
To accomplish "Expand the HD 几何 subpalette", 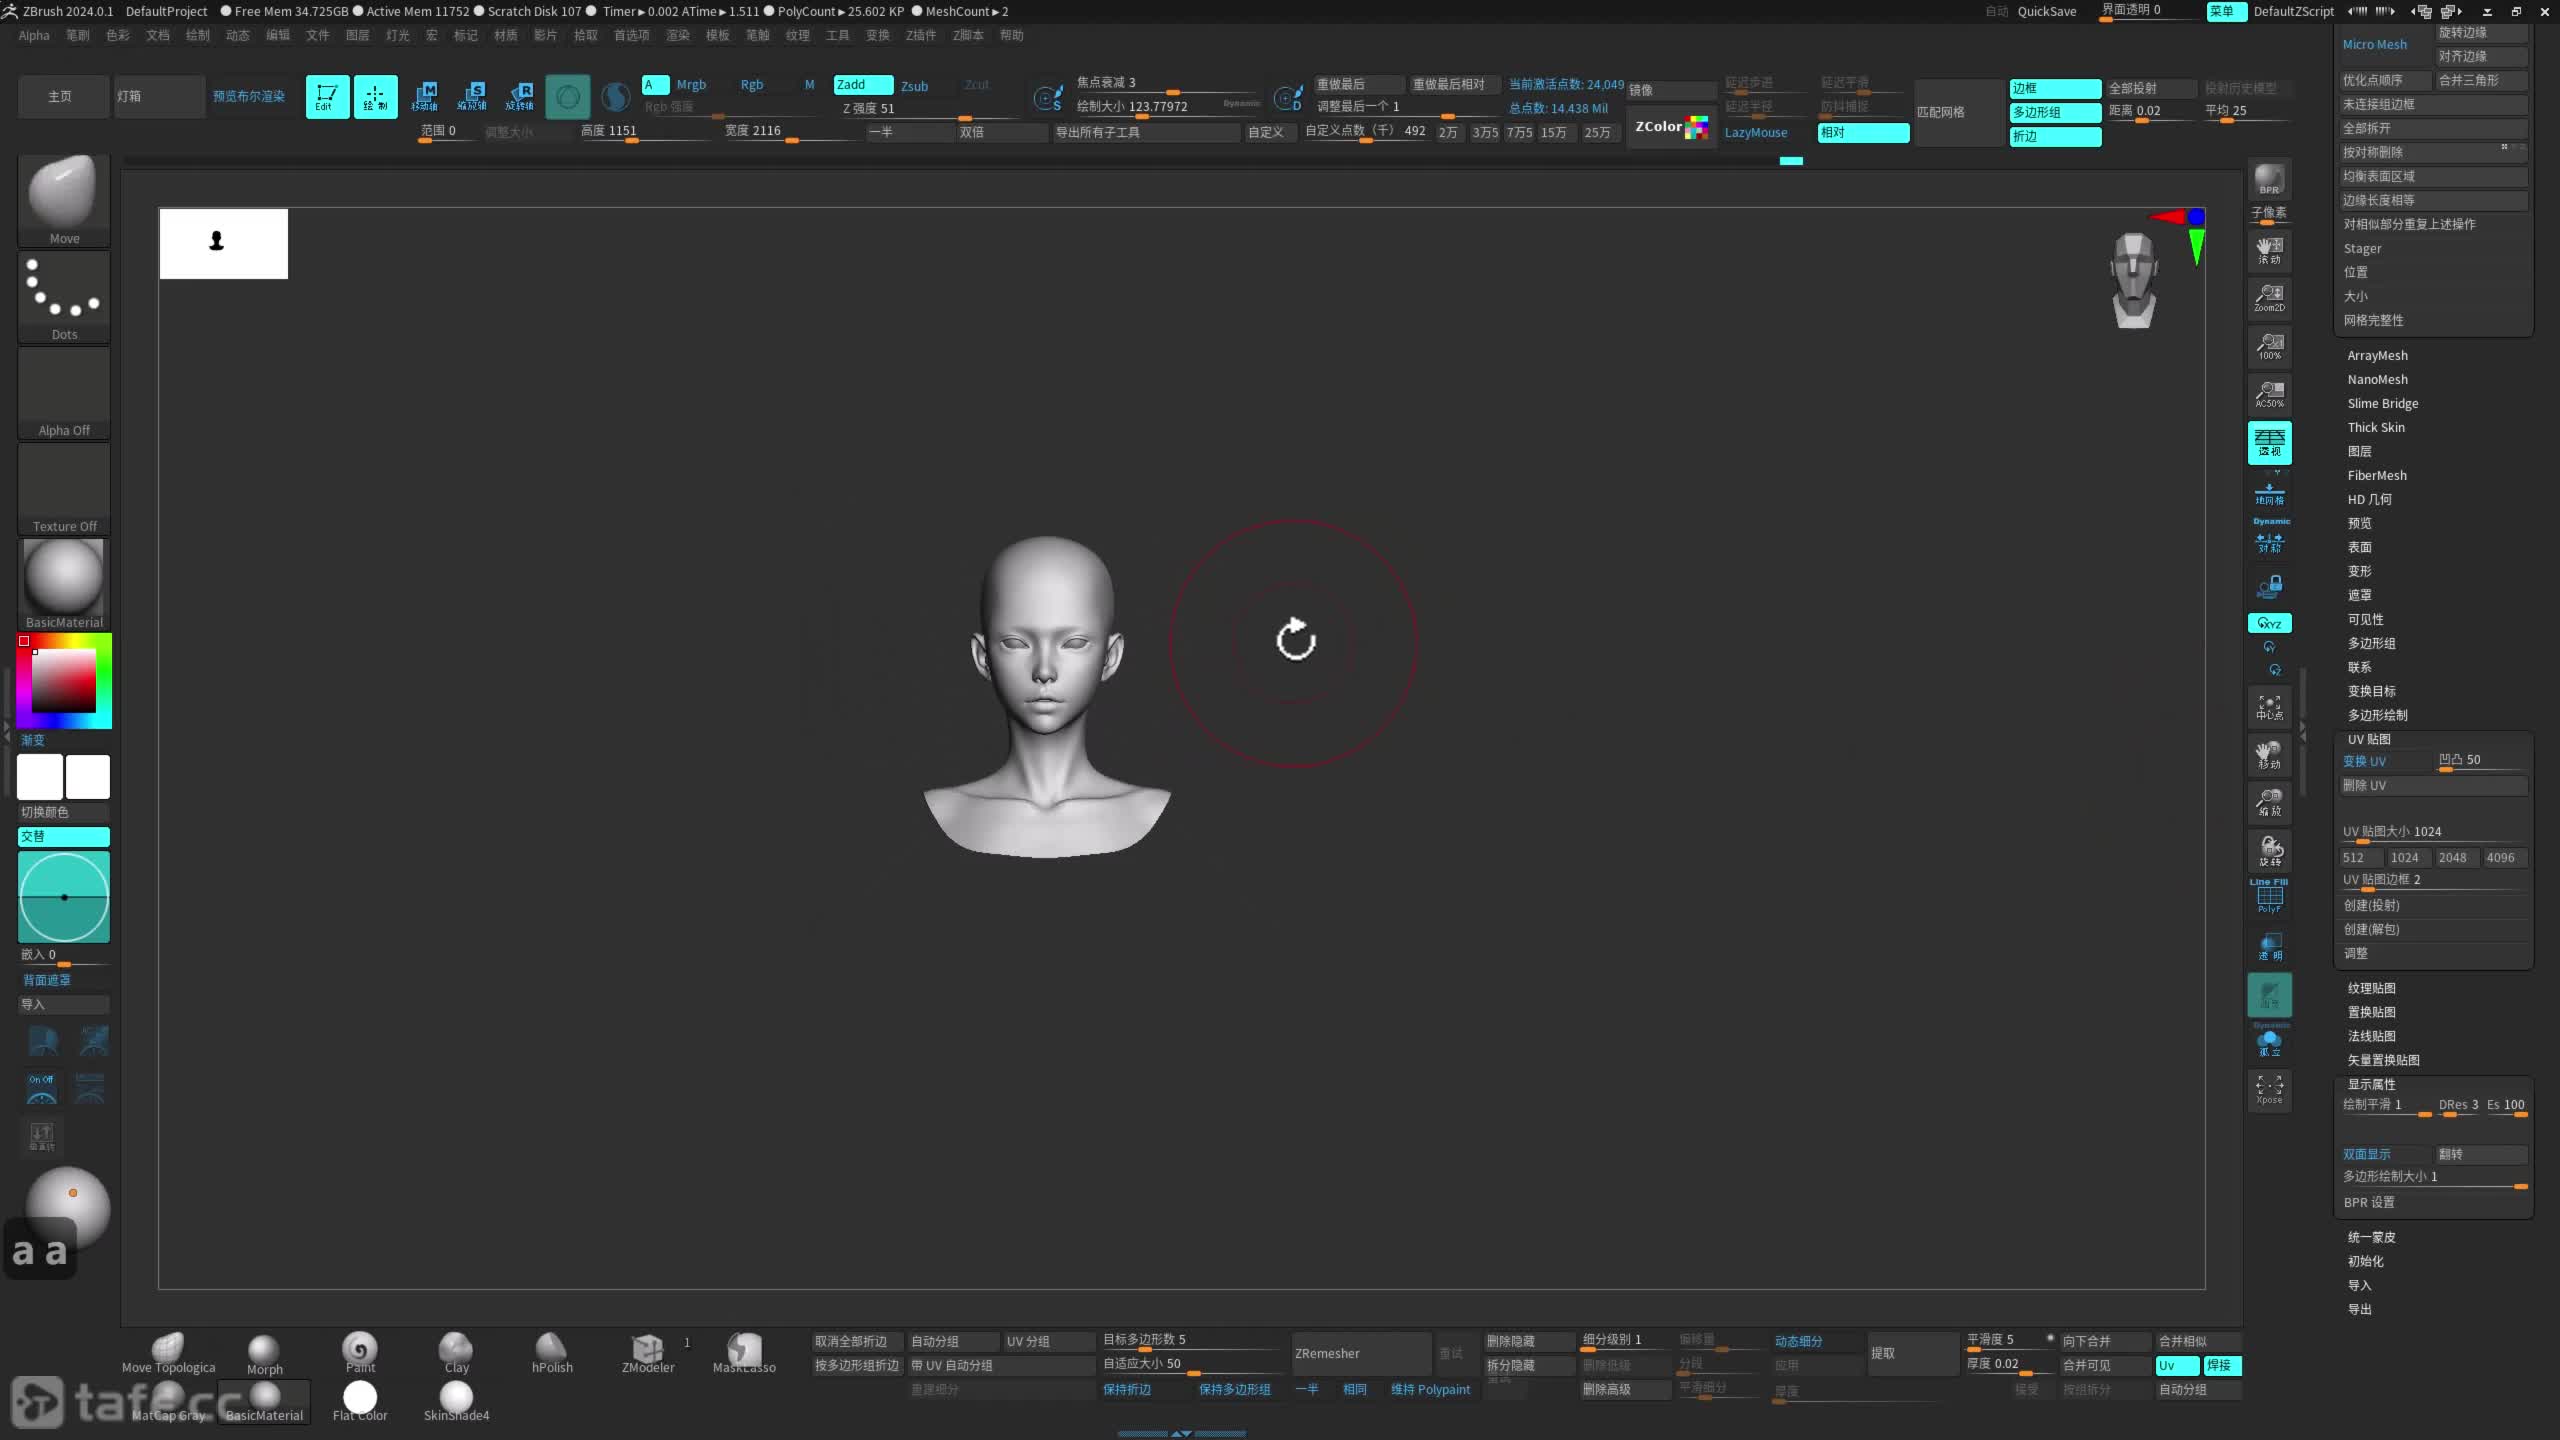I will [x=2369, y=500].
